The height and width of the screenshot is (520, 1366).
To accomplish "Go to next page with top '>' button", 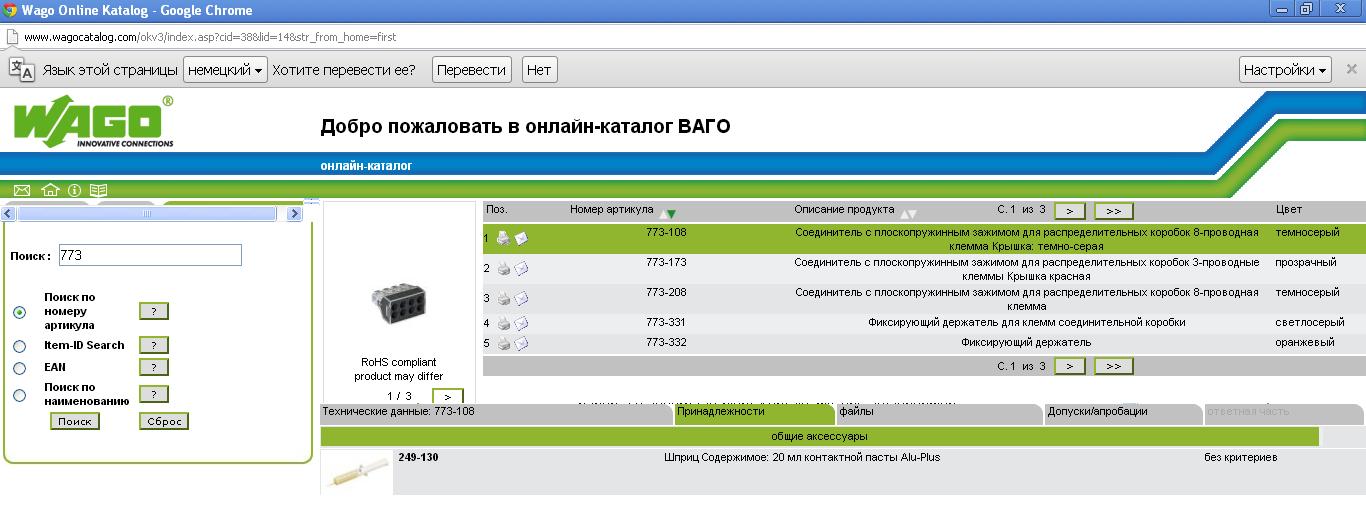I will tap(1070, 211).
